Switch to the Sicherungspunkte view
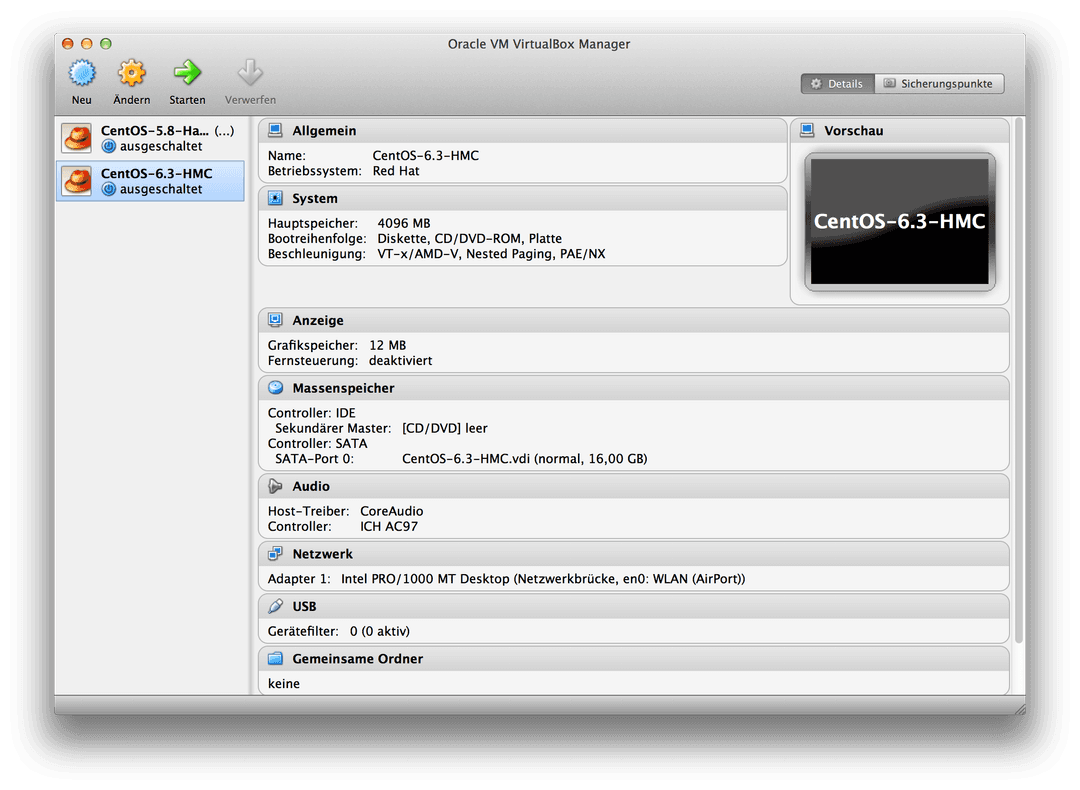This screenshot has width=1080, height=790. tap(939, 84)
